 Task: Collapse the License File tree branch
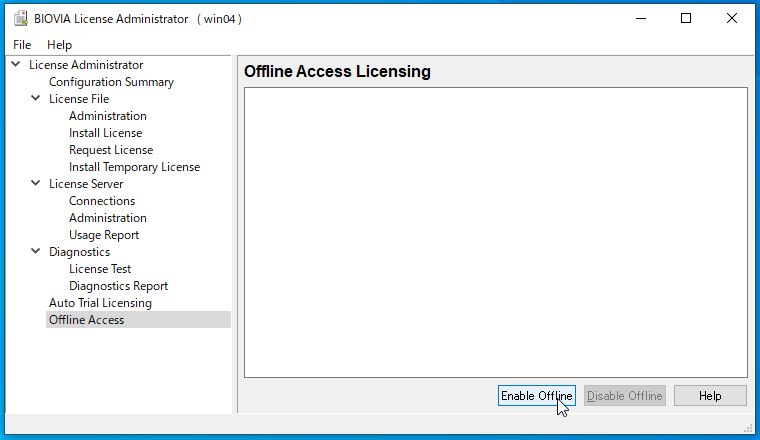[35, 98]
